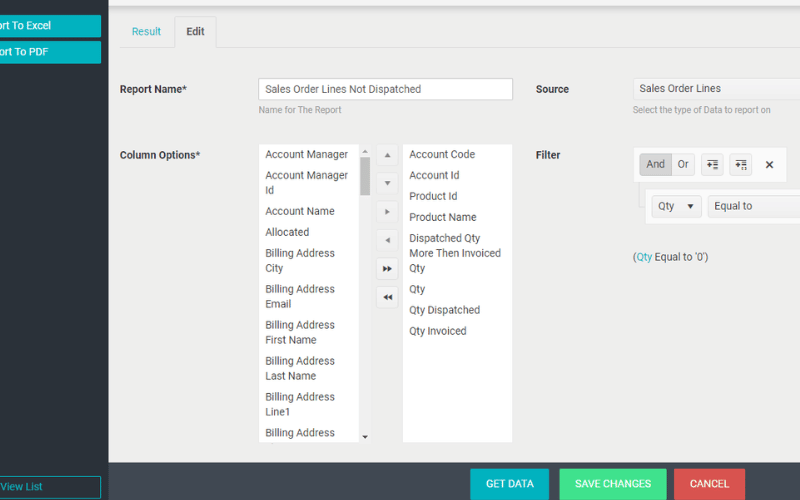Click Export To PDF button
This screenshot has height=500, width=800.
pos(50,52)
